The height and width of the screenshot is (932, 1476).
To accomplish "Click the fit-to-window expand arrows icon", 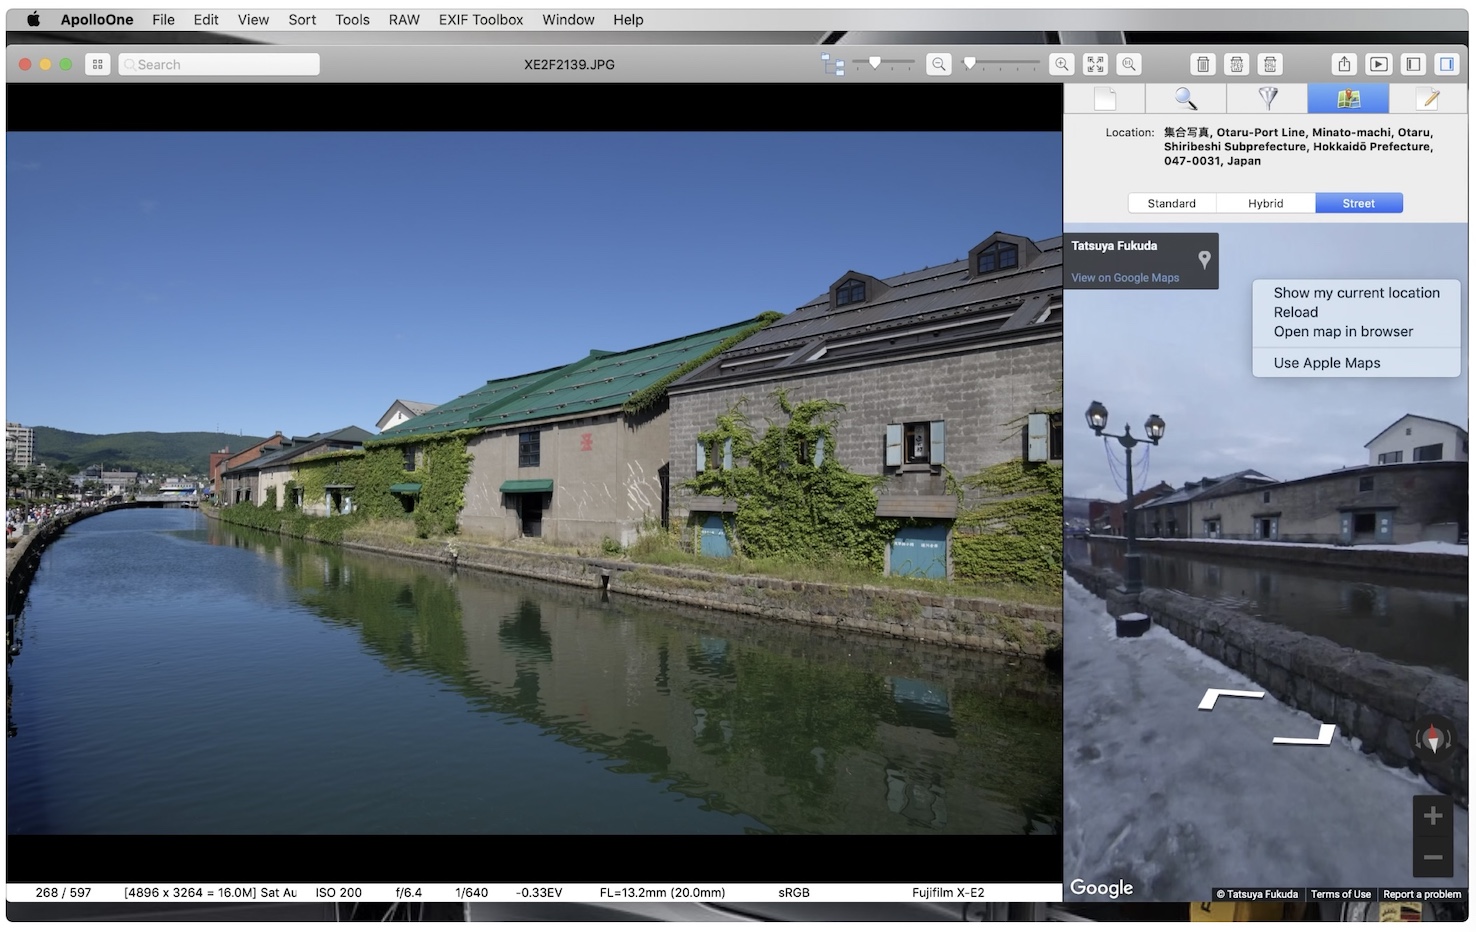I will coord(1095,64).
